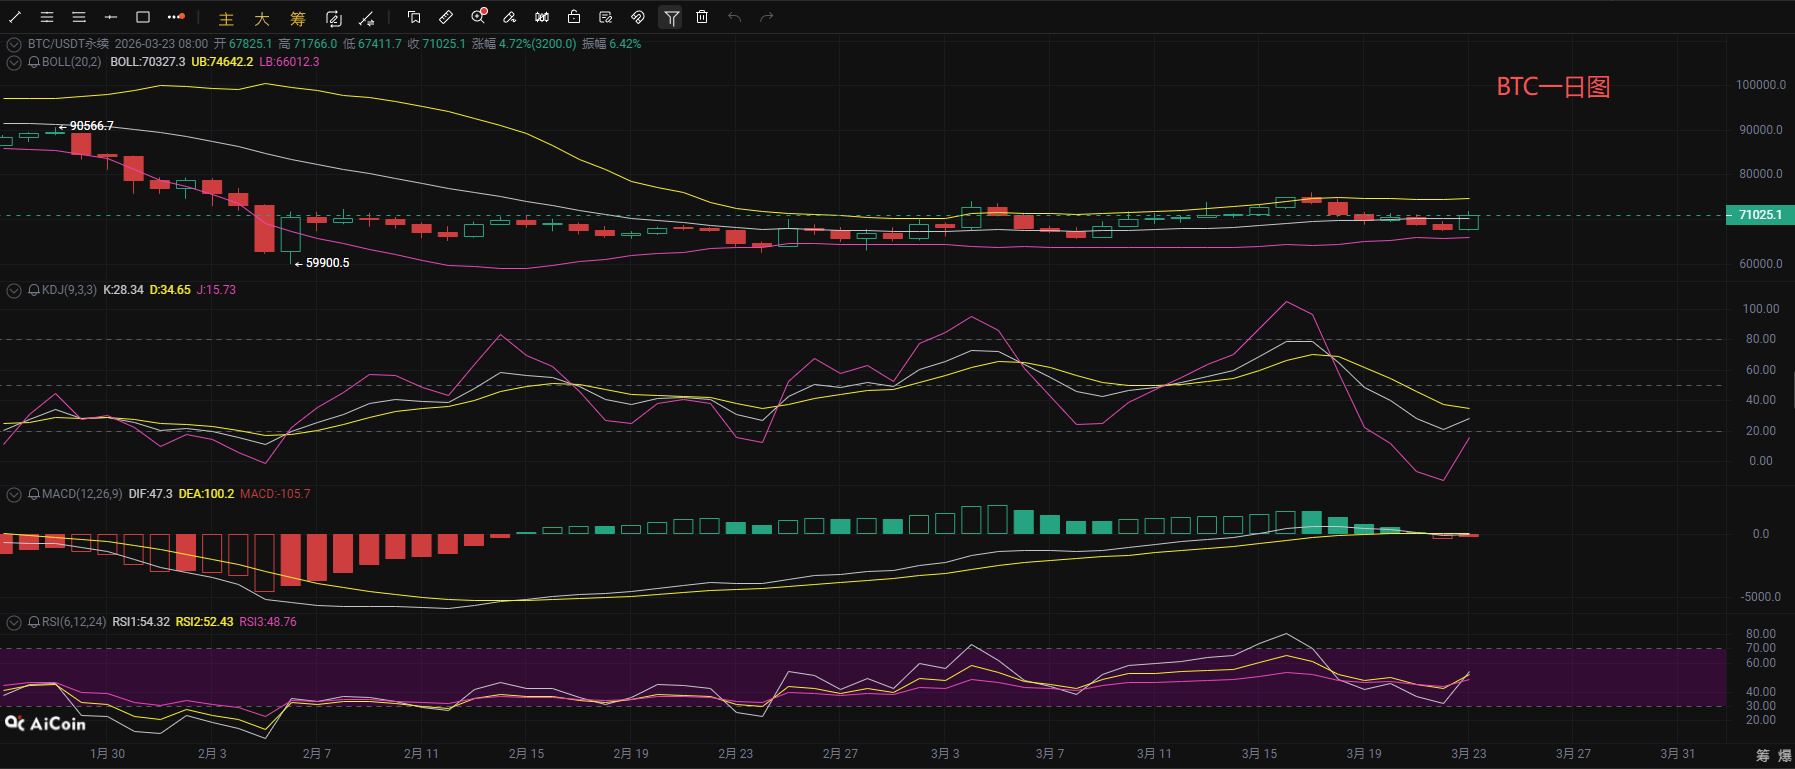Screen dimensions: 1795x769
Task: Click the eraser tool icon
Action: [x=509, y=17]
